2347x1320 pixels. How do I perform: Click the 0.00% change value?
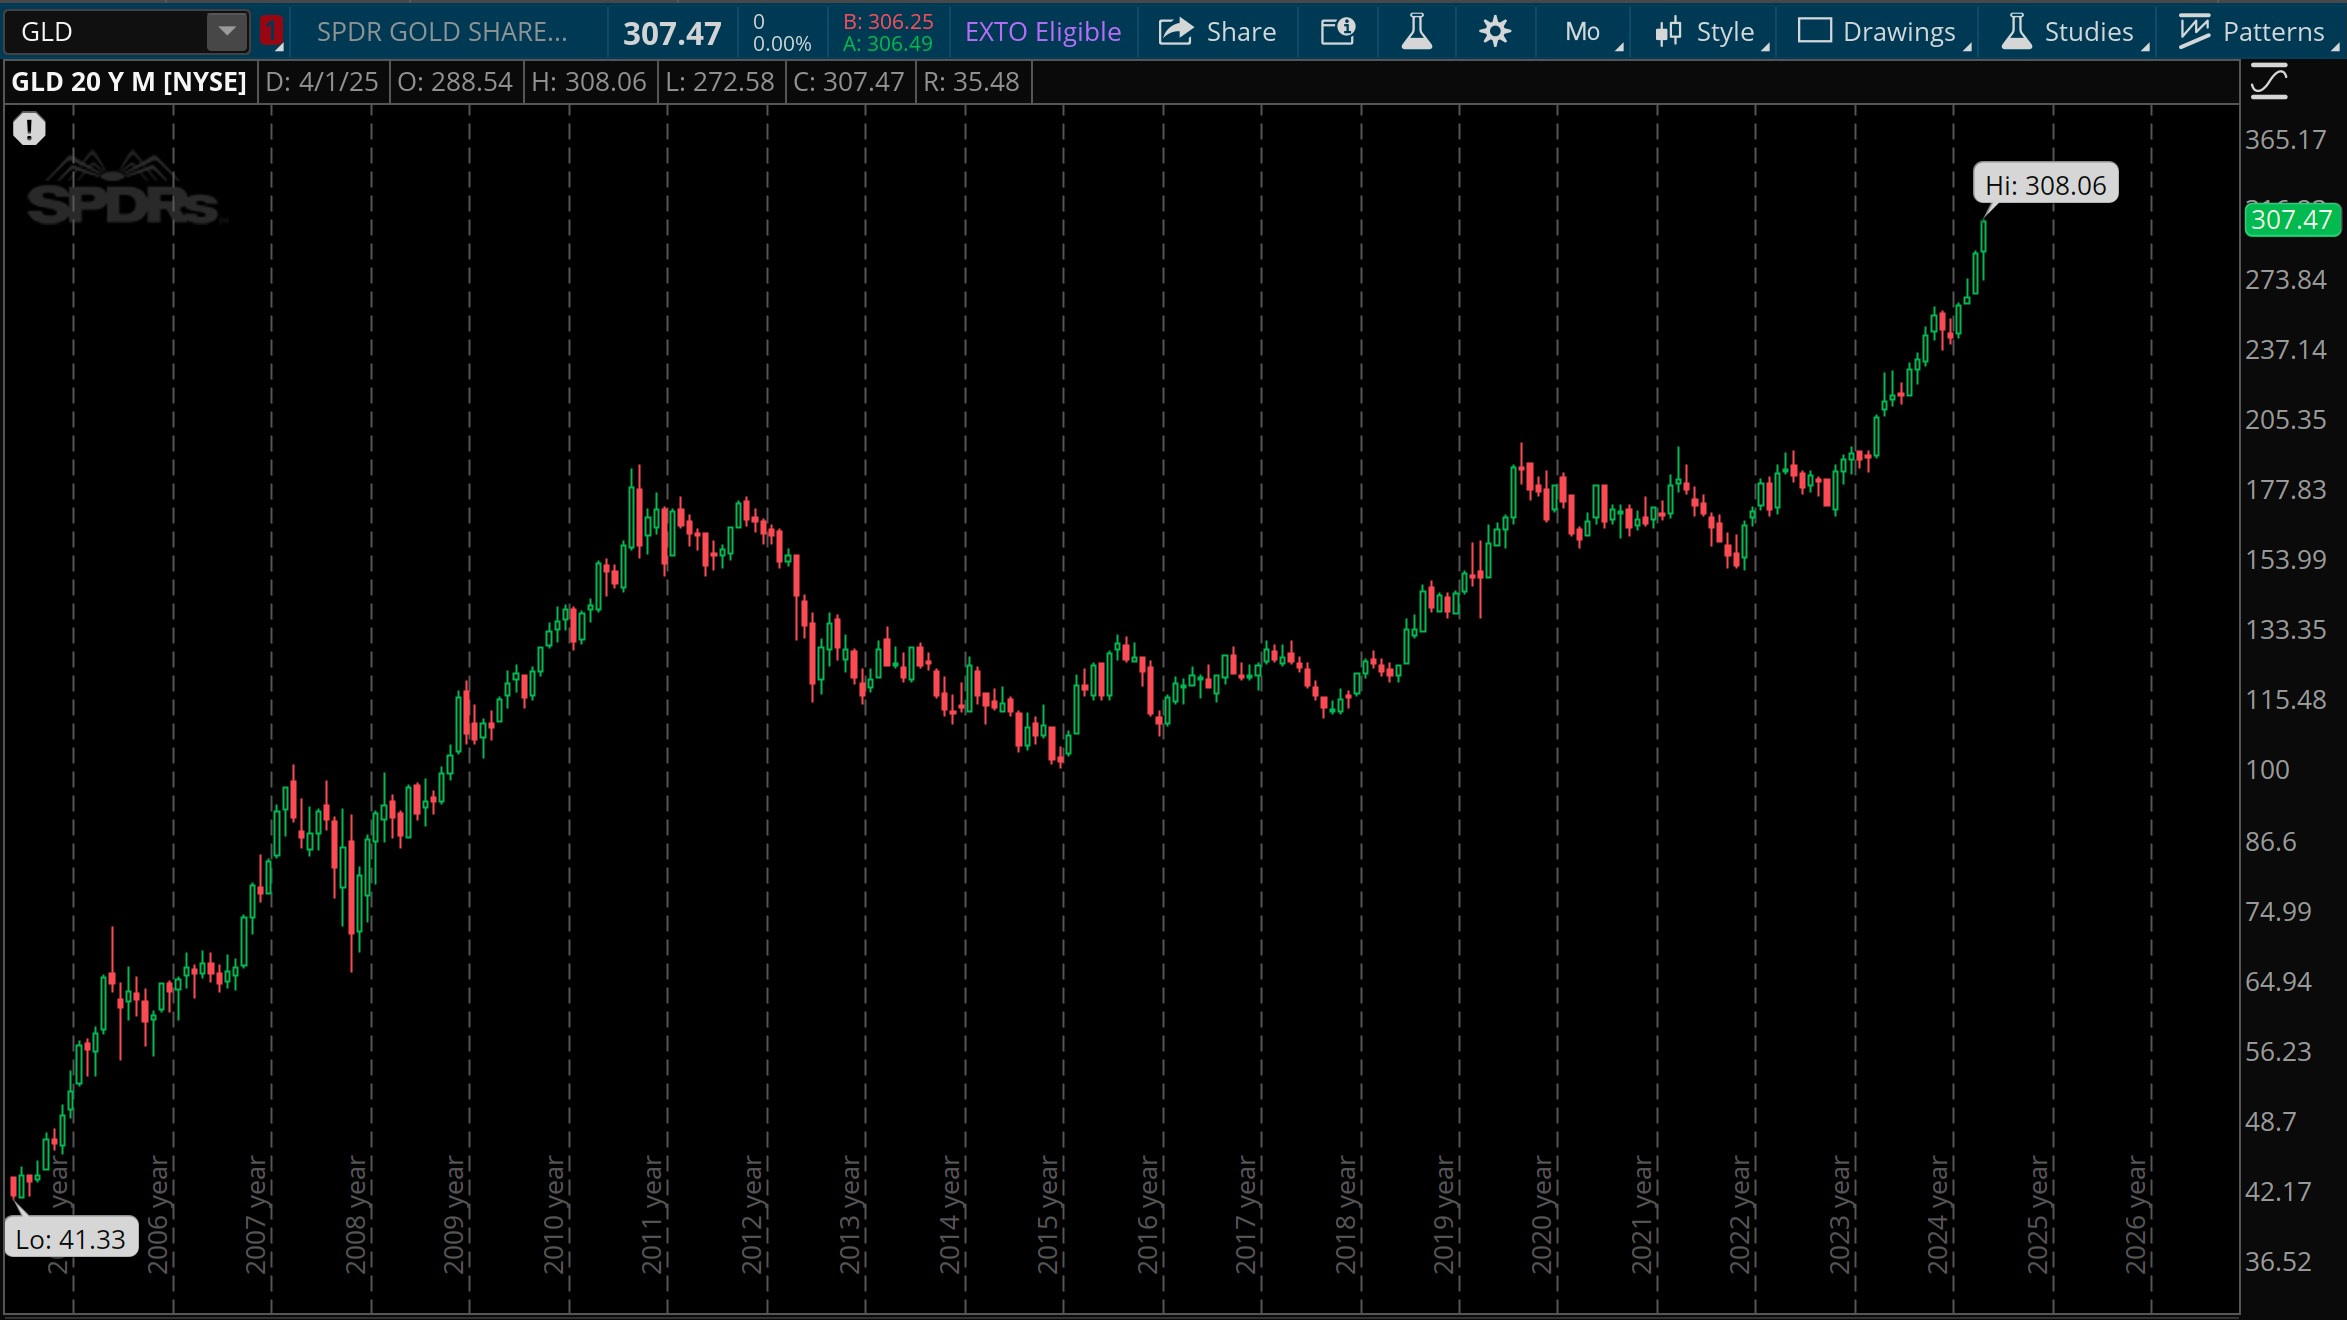coord(782,44)
